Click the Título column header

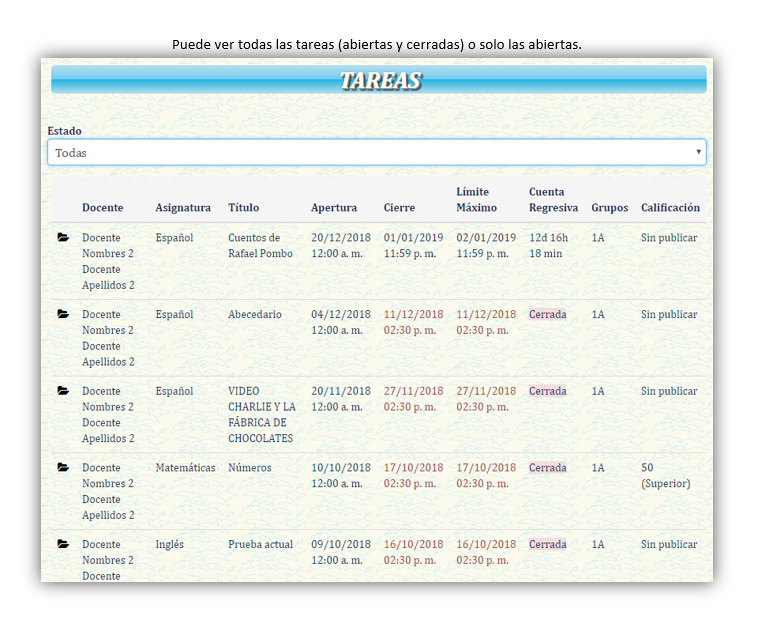pos(243,208)
